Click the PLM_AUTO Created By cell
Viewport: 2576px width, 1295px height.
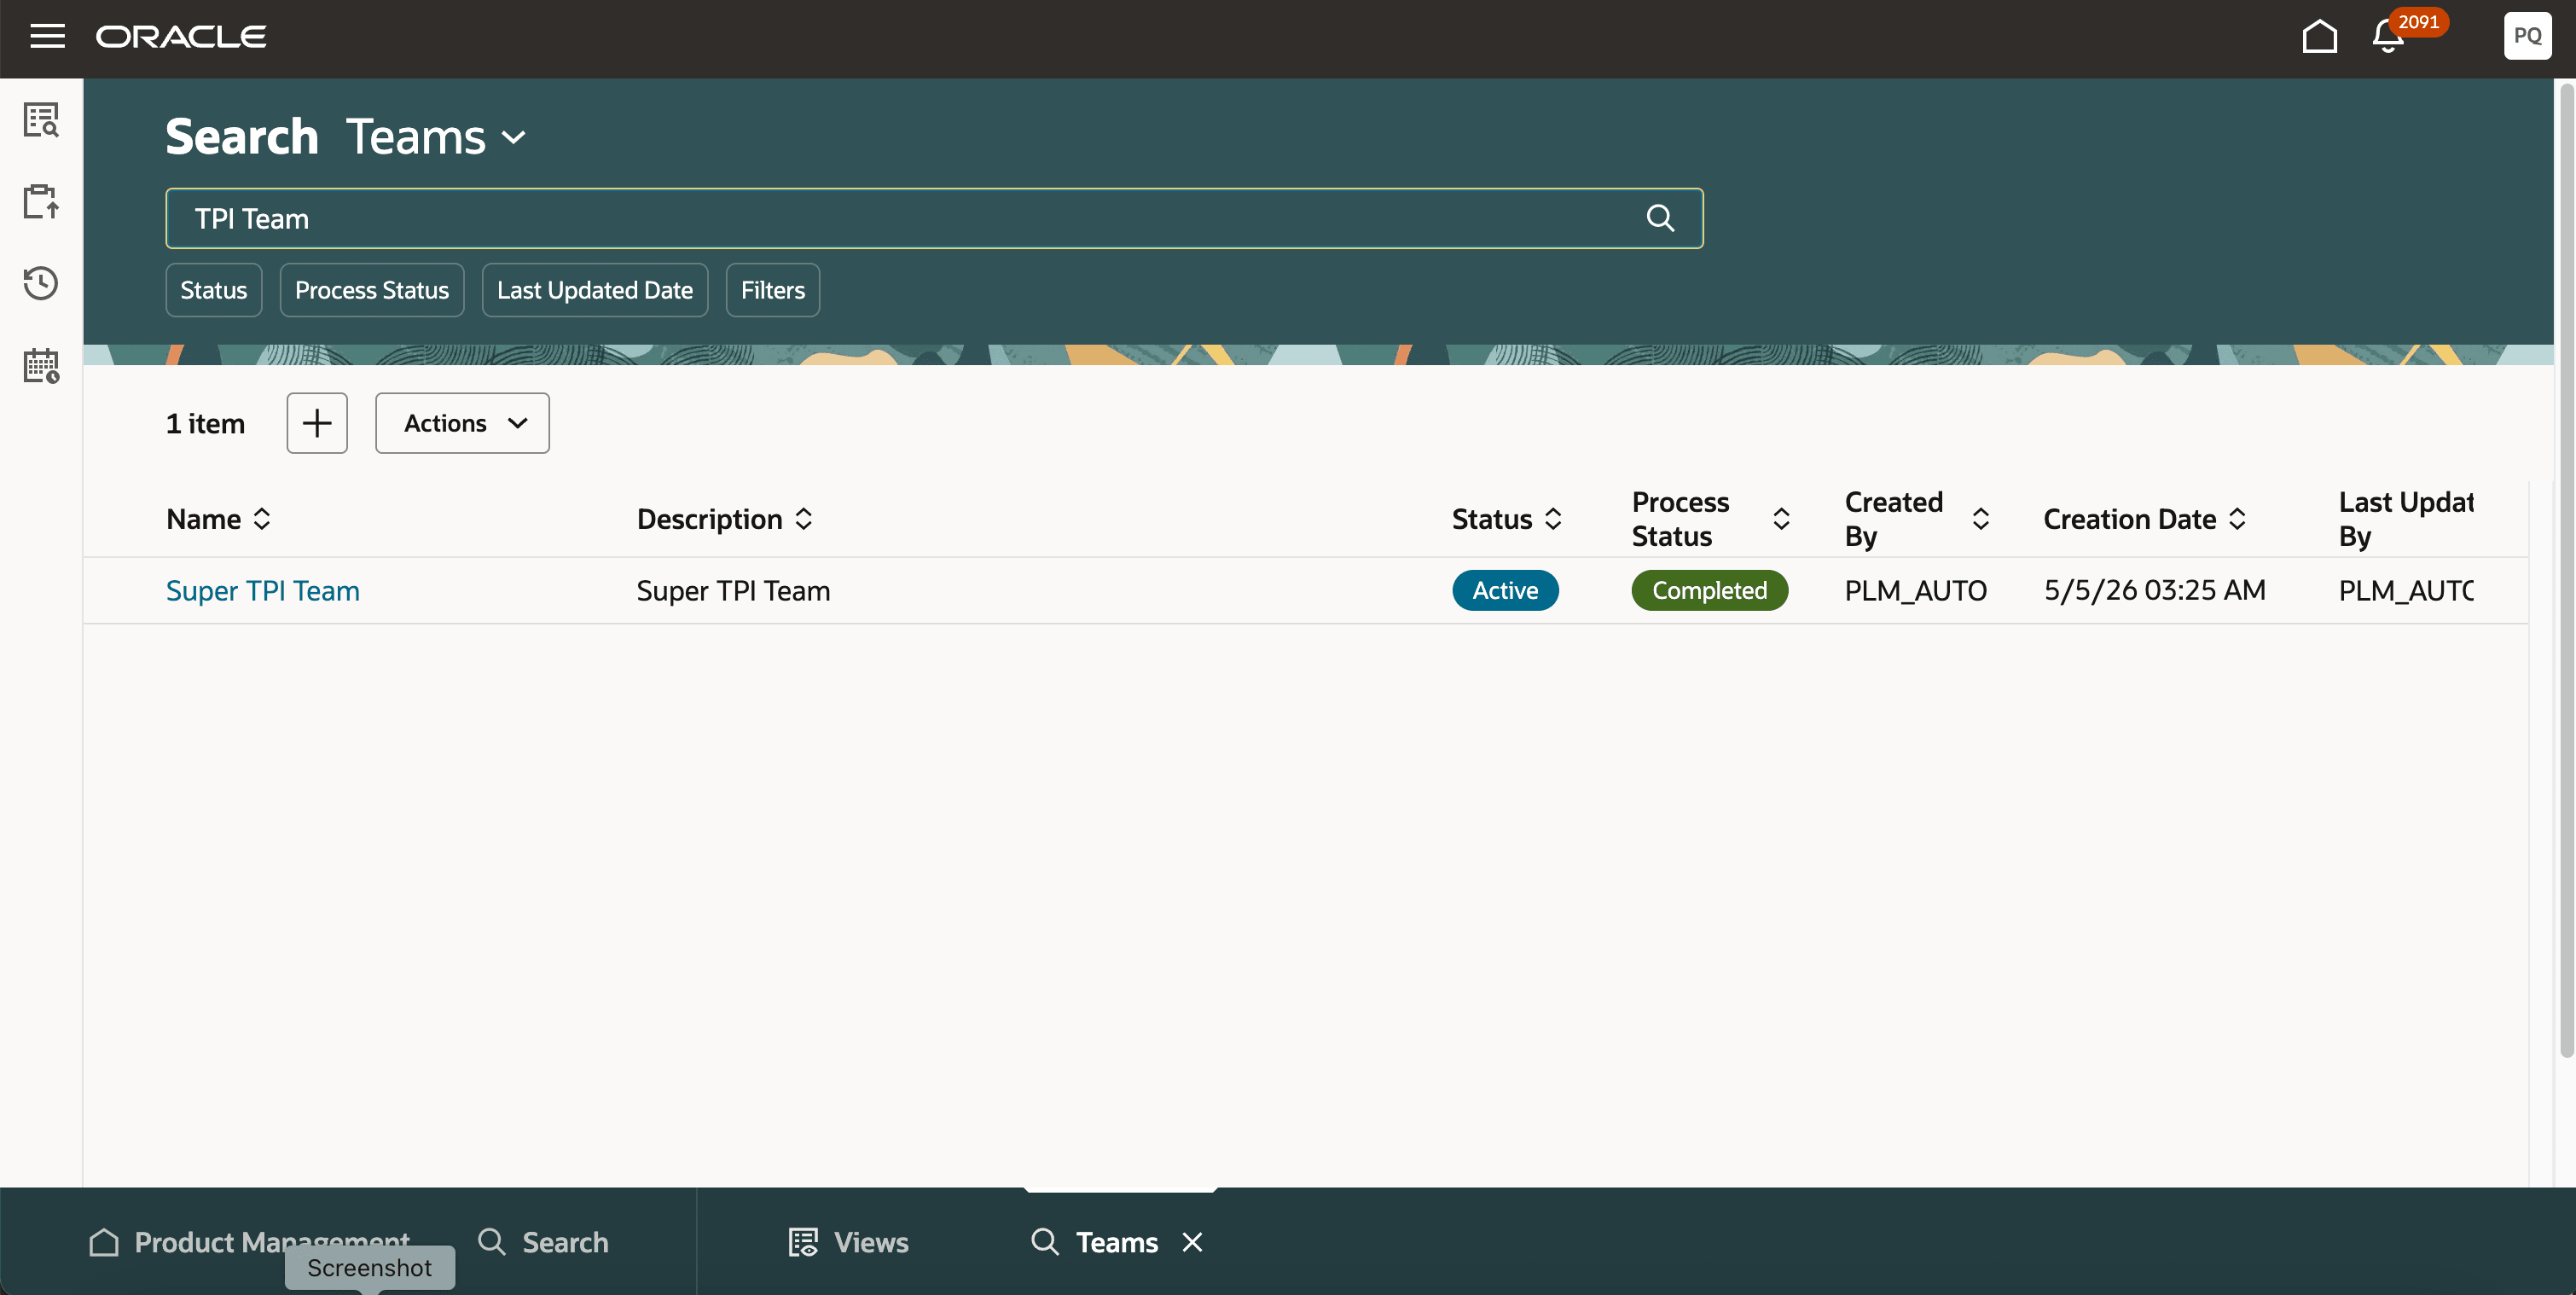[1916, 590]
